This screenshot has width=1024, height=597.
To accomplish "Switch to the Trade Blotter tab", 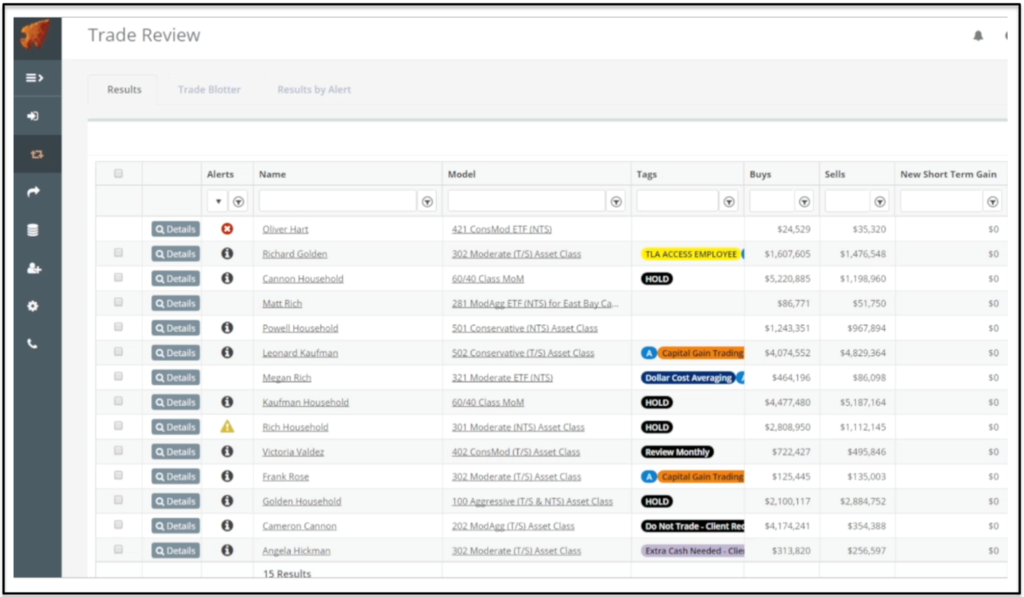I will (208, 89).
